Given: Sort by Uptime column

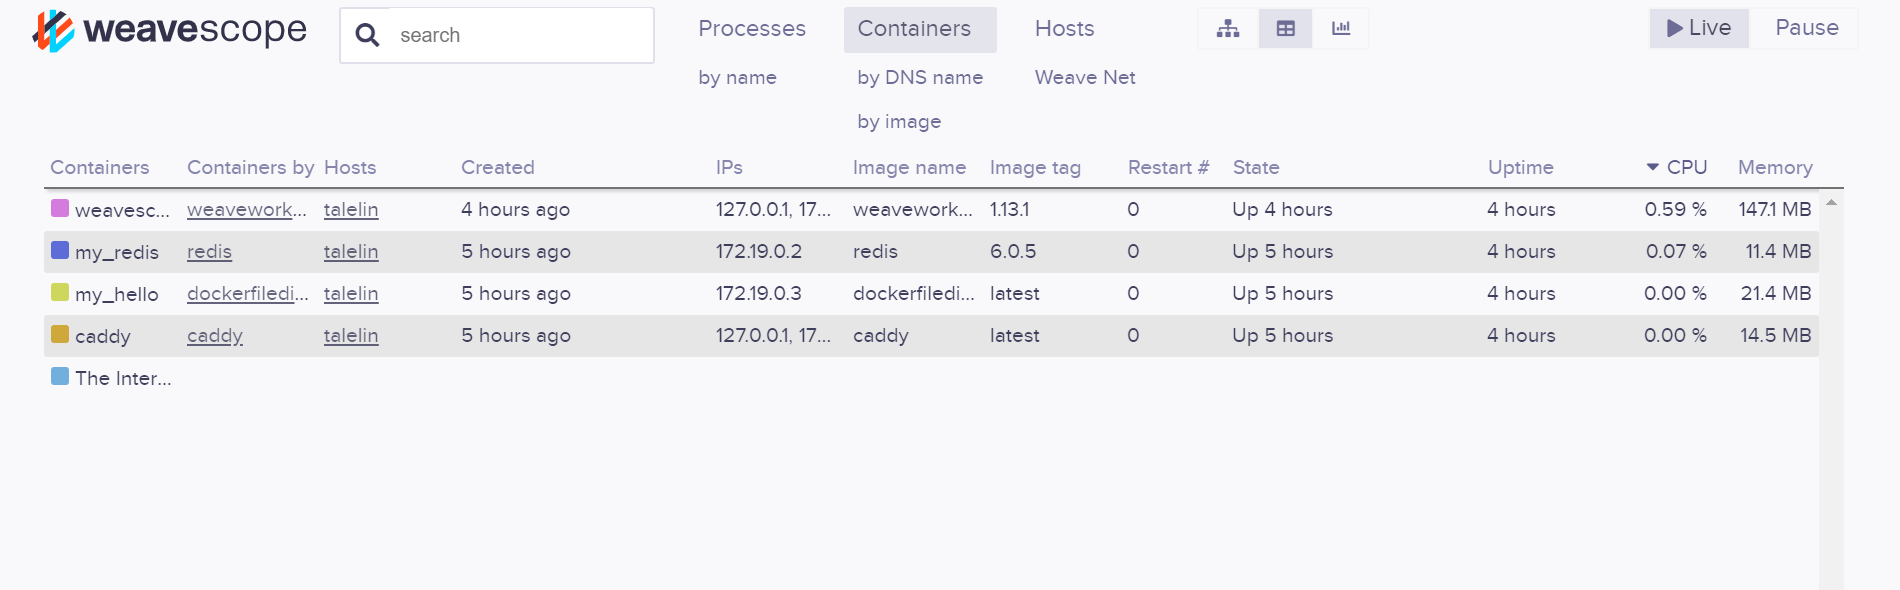Looking at the screenshot, I should [1521, 167].
